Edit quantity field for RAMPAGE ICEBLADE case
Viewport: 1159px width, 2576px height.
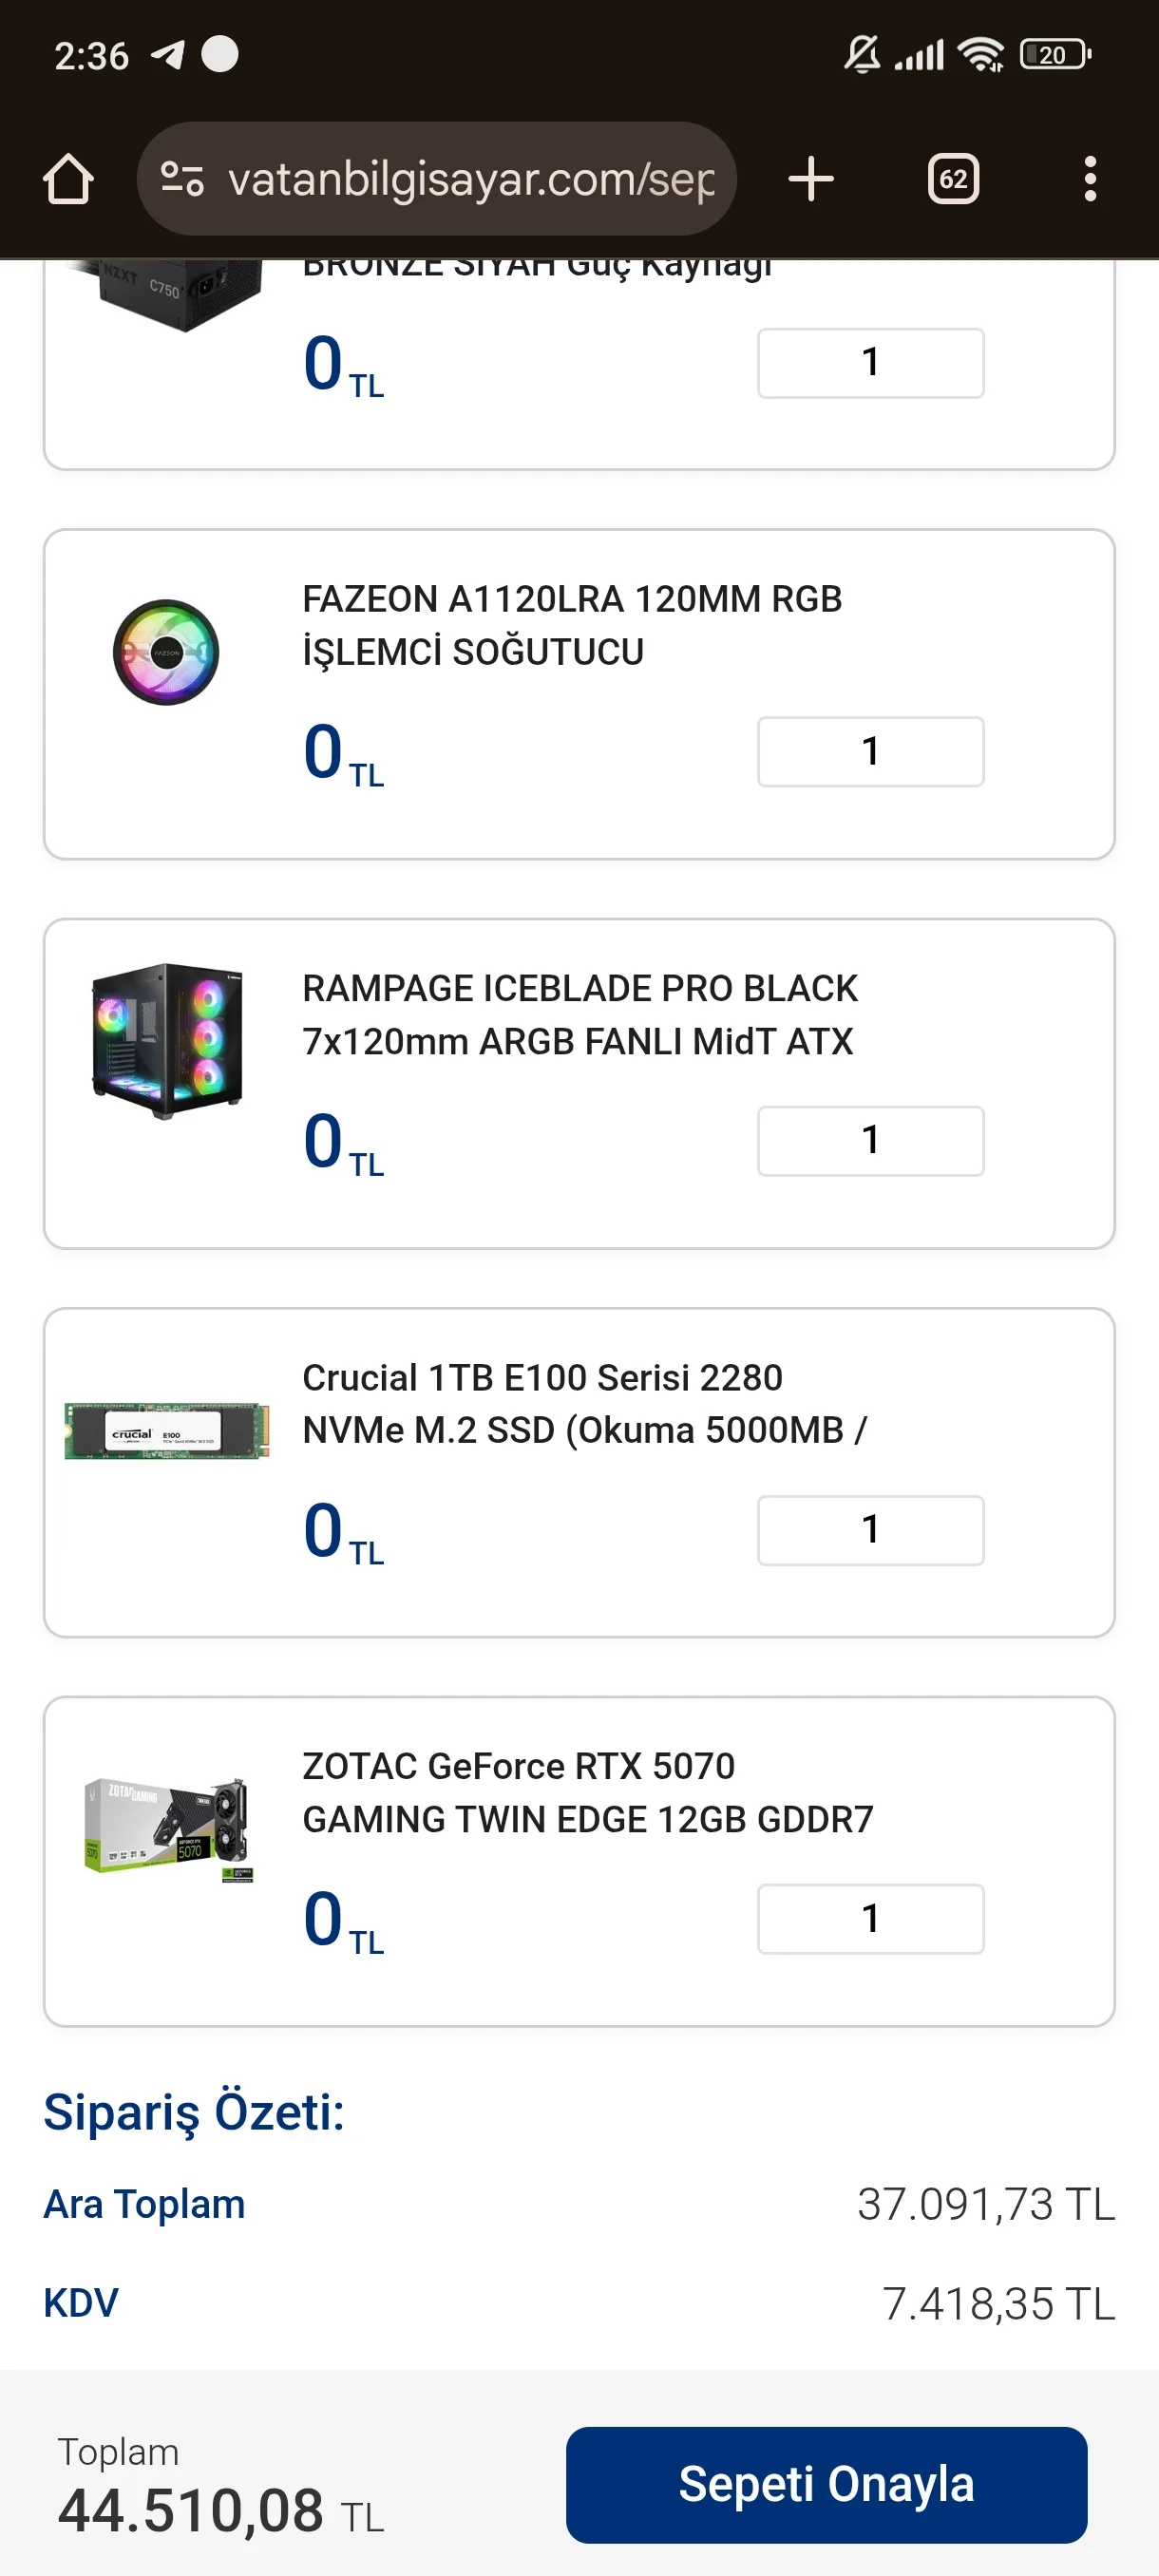[870, 1140]
